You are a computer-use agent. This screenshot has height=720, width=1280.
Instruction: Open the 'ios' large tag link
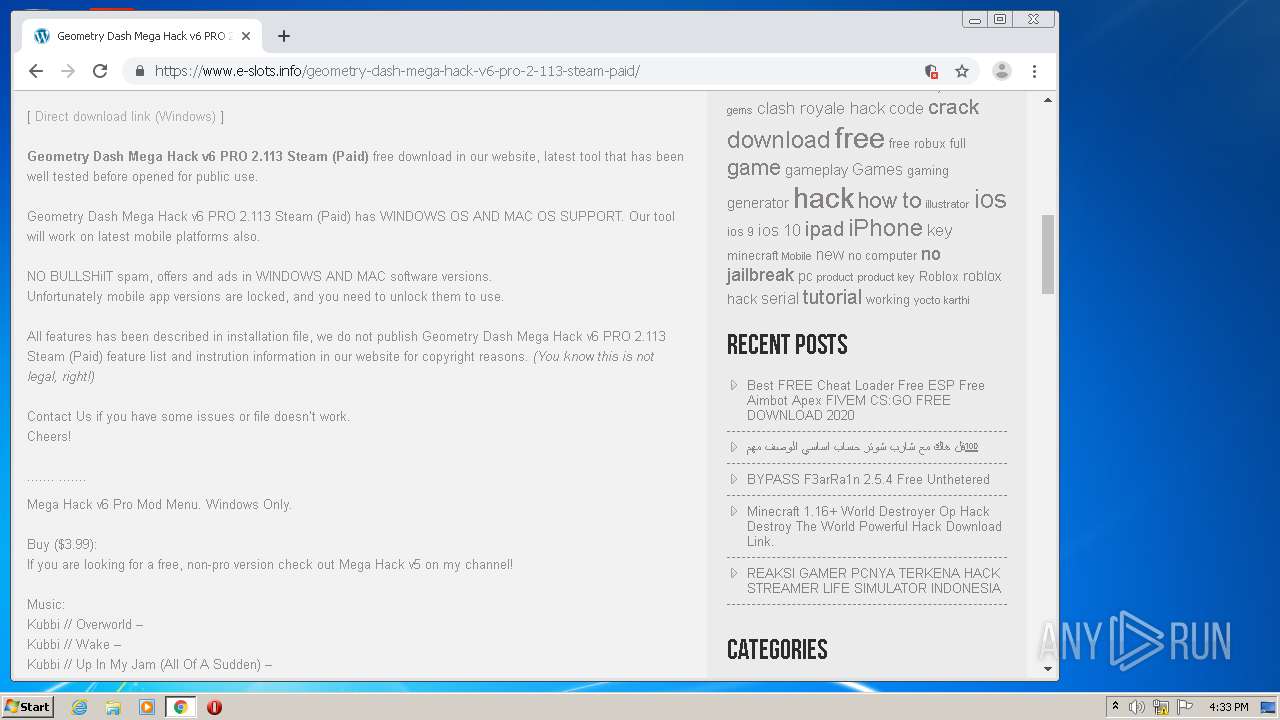tap(990, 200)
